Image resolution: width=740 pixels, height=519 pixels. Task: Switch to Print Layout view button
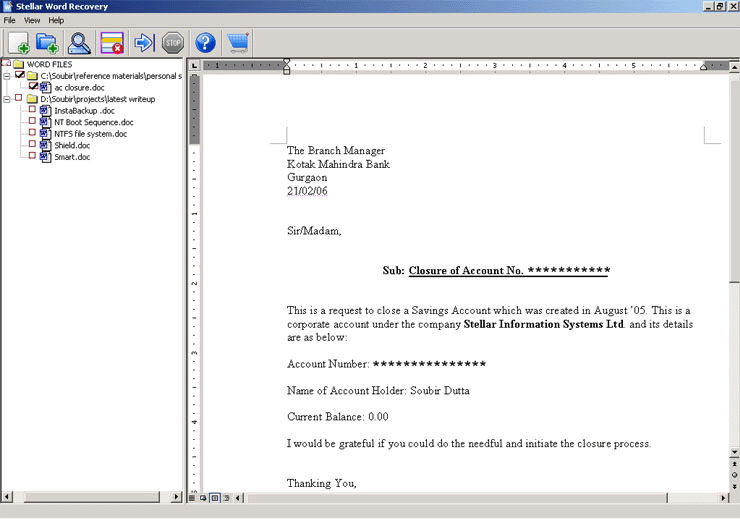(215, 498)
